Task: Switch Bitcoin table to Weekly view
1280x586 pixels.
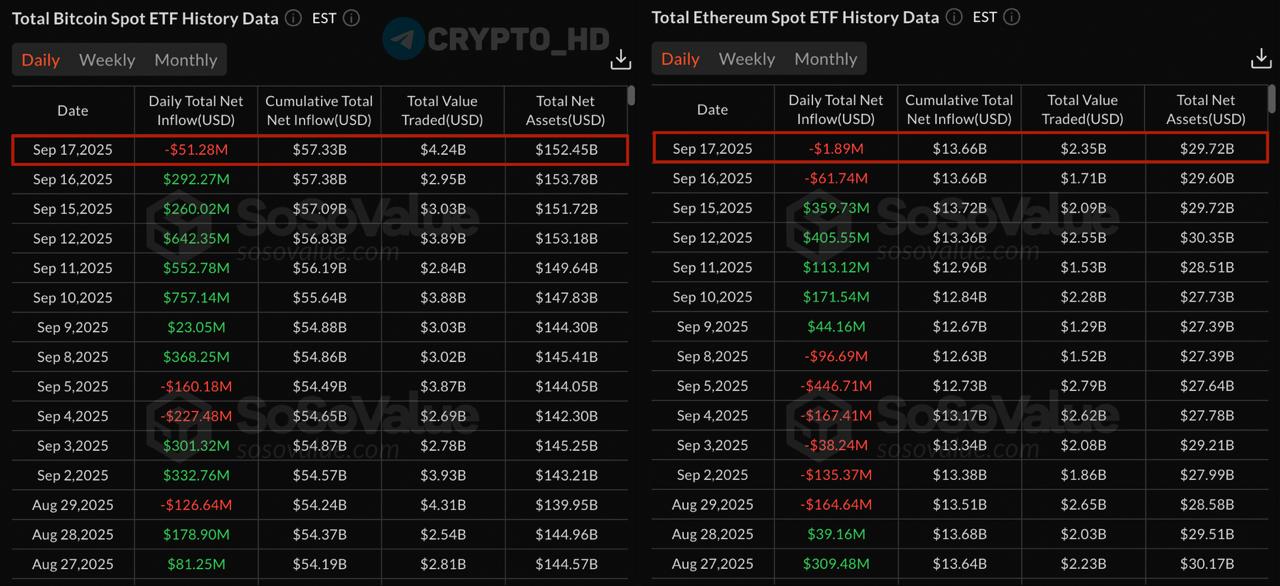Action: pos(107,60)
